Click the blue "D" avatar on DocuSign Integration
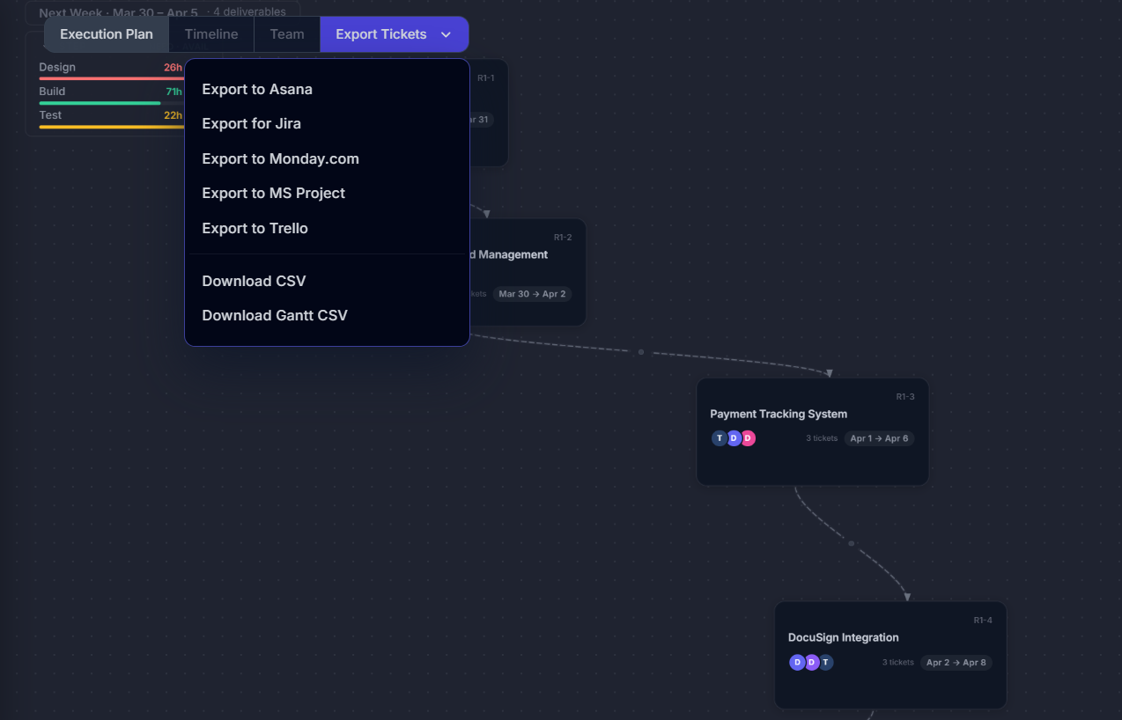The height and width of the screenshot is (720, 1122). [797, 662]
